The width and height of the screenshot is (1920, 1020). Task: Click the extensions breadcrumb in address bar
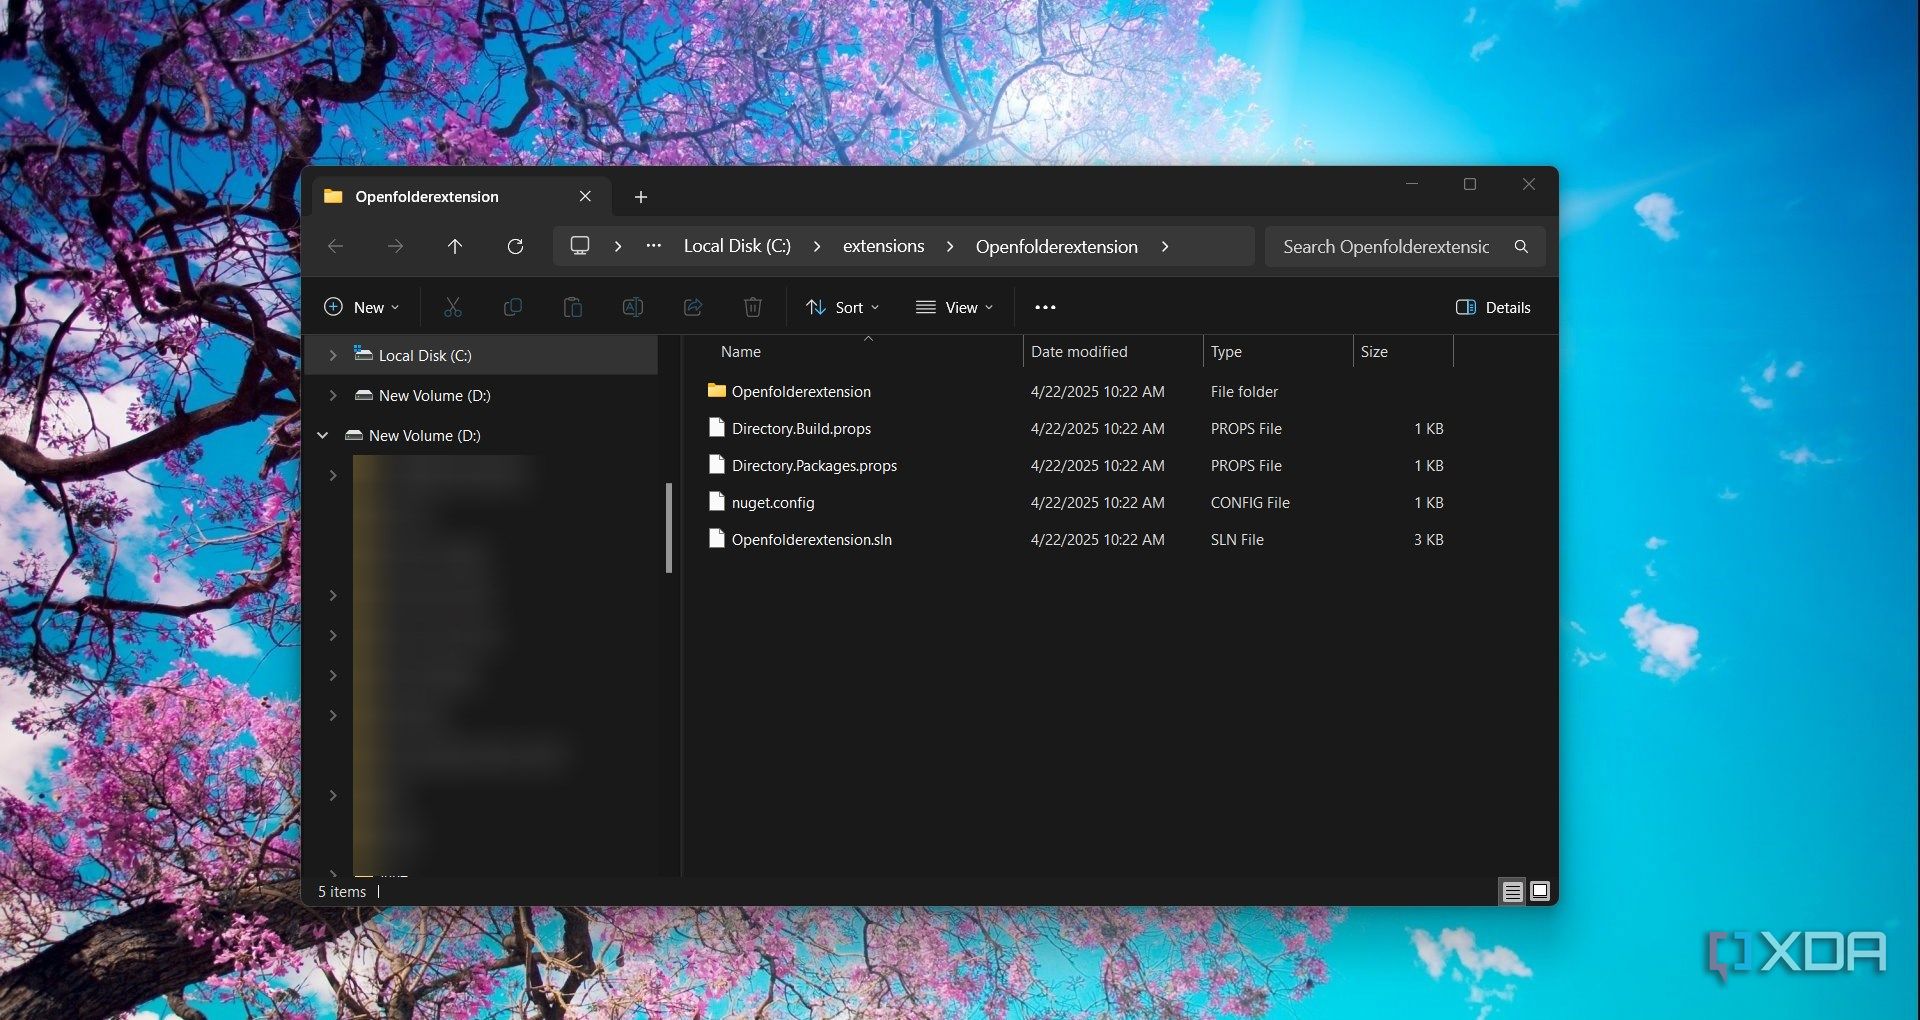point(883,246)
